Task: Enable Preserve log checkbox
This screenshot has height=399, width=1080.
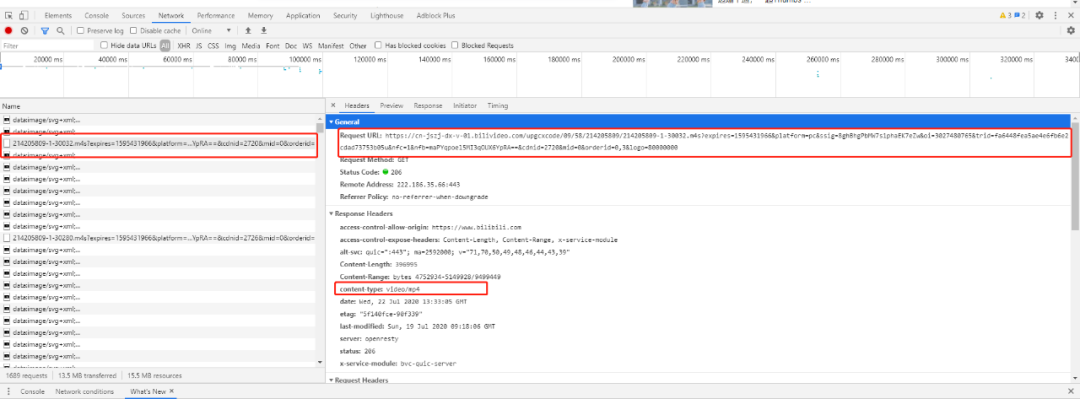Action: pyautogui.click(x=81, y=30)
